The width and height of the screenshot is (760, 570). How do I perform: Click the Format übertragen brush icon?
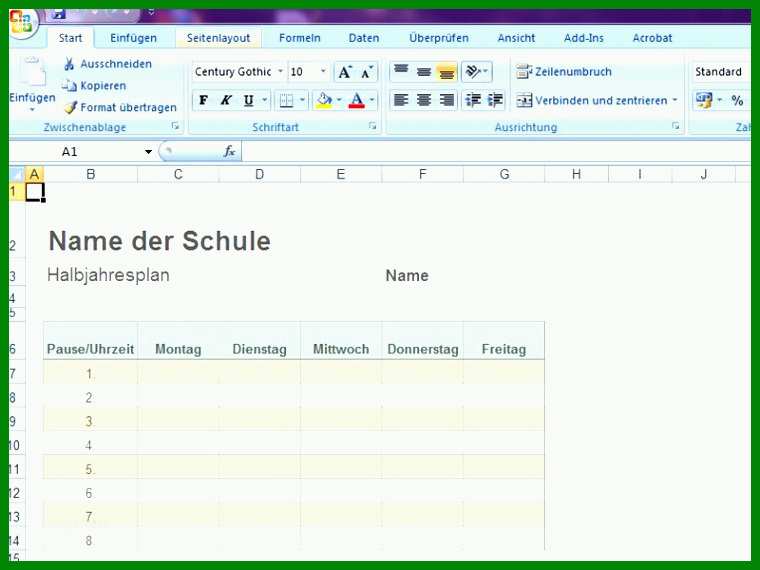coord(71,107)
